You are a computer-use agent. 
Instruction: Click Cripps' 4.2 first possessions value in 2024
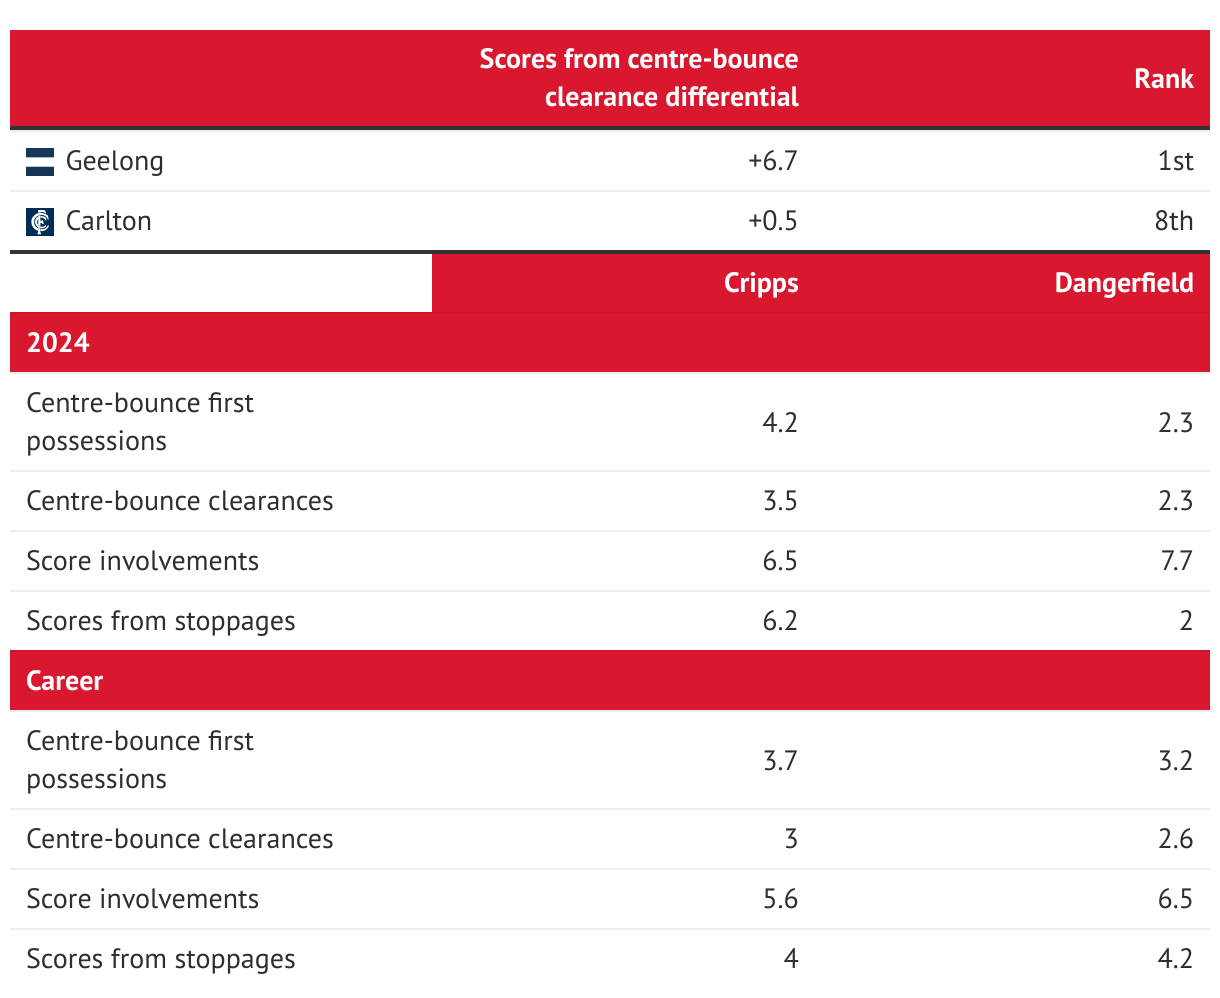click(x=779, y=422)
